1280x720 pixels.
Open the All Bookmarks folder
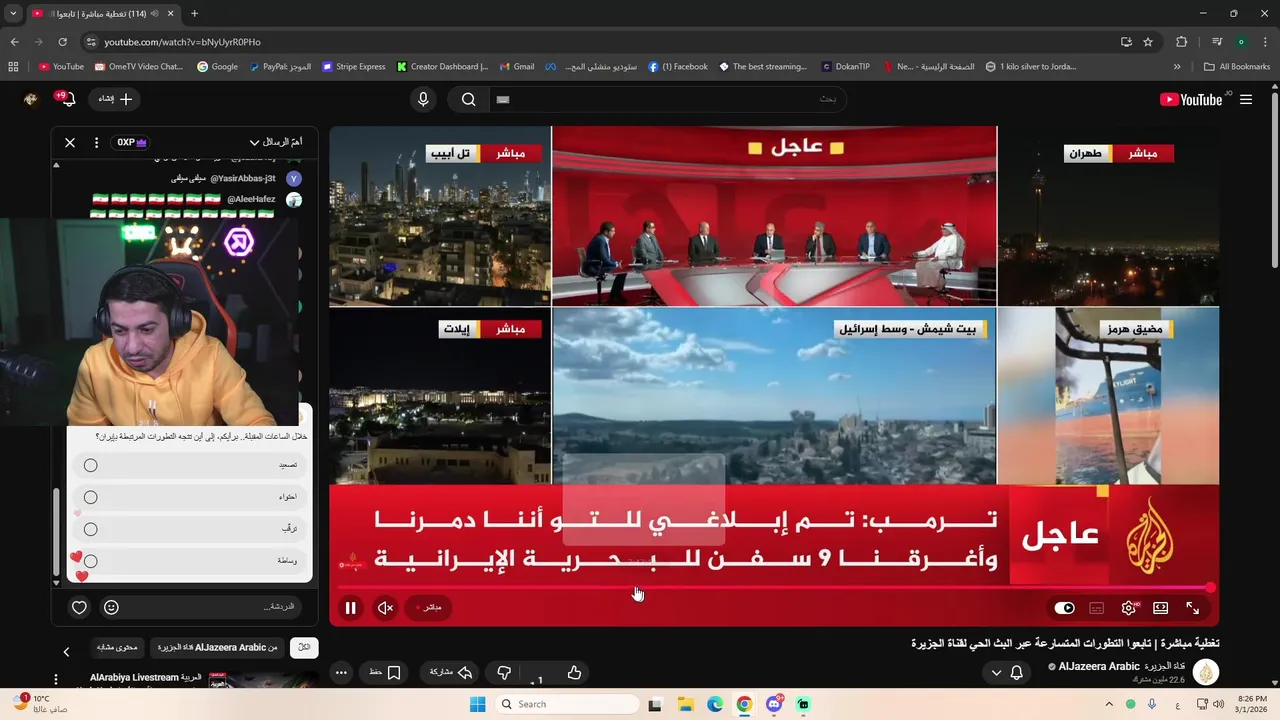pos(1237,67)
